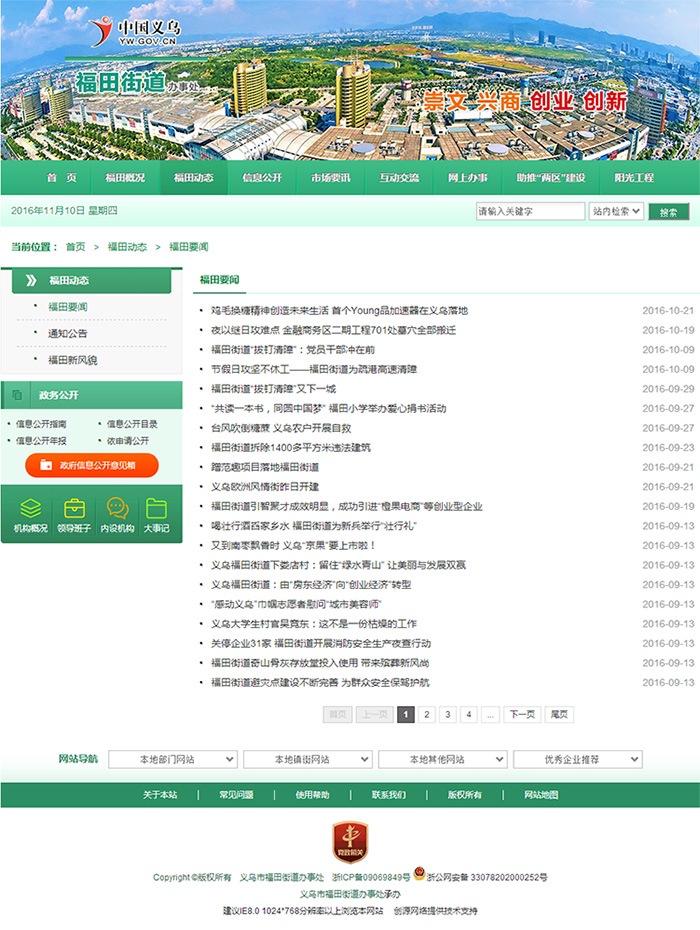Click the 党政机关 red shield badge
The width and height of the screenshot is (700, 930).
coord(349,842)
